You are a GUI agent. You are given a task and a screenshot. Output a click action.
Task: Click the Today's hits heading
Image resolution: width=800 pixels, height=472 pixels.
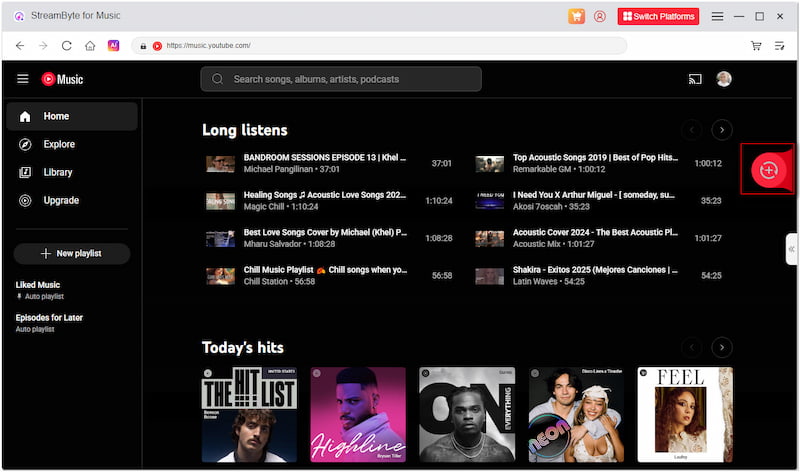pyautogui.click(x=243, y=348)
